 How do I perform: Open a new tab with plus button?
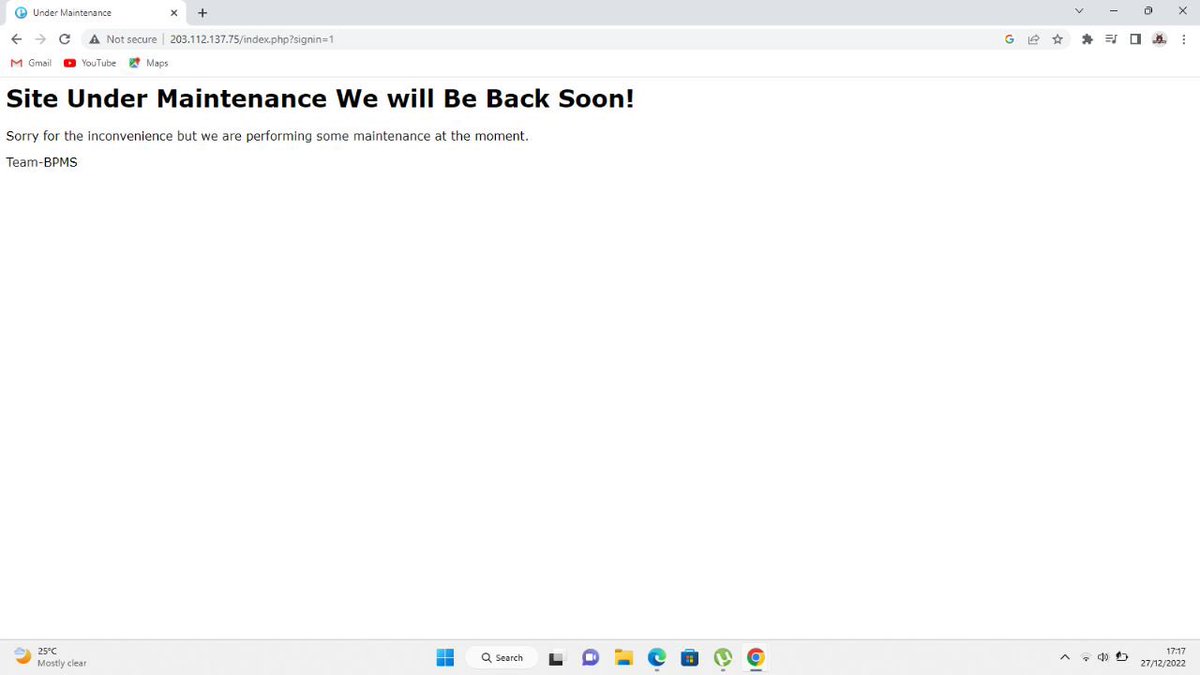pos(202,13)
